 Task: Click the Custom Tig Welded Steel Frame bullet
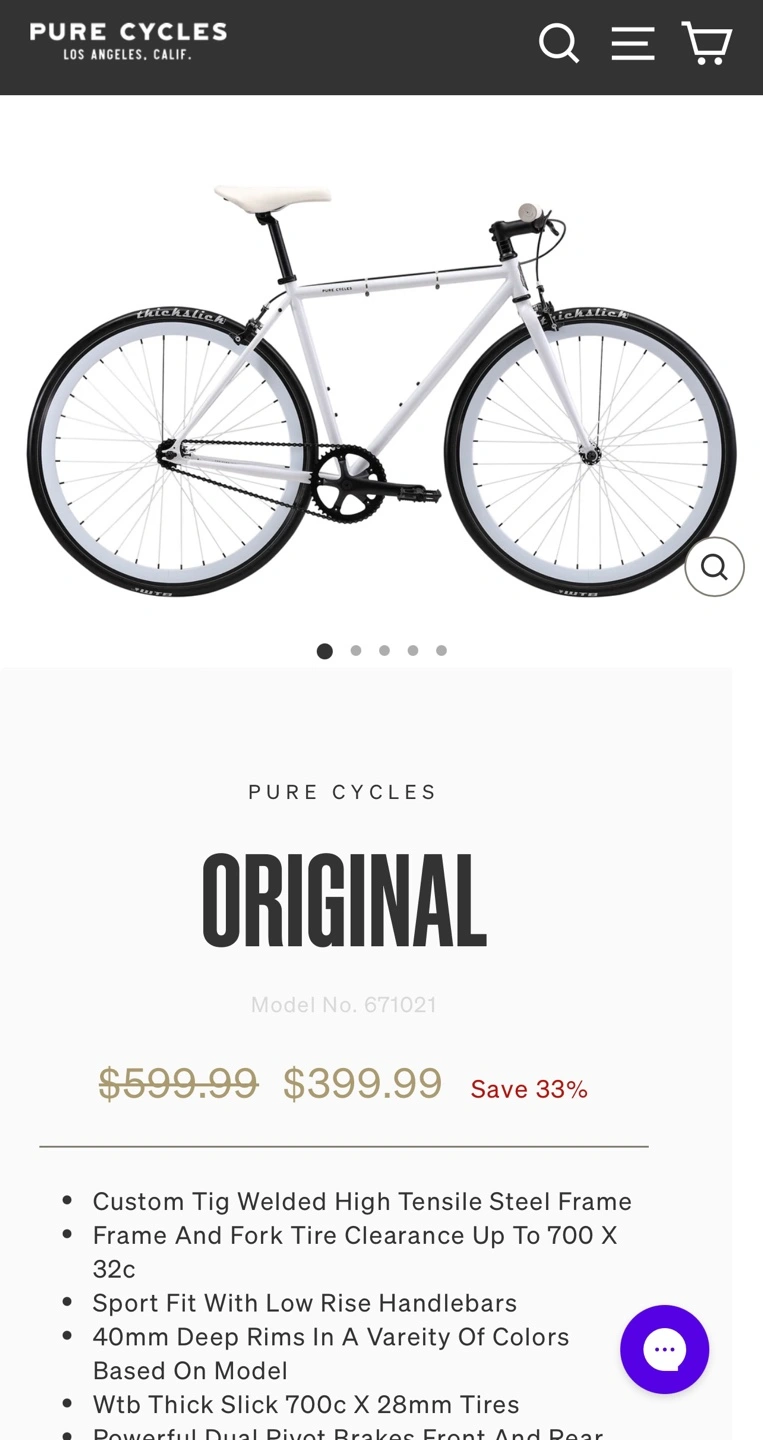coord(362,1201)
